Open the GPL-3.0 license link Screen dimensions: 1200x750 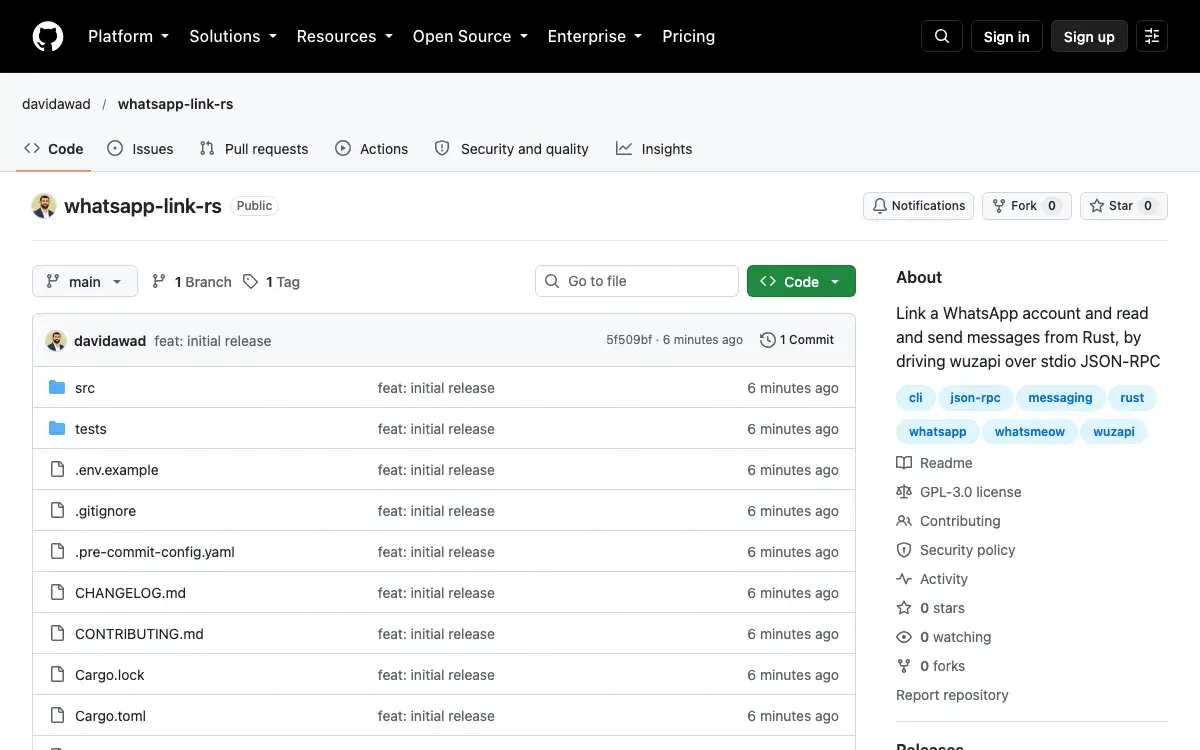point(970,492)
